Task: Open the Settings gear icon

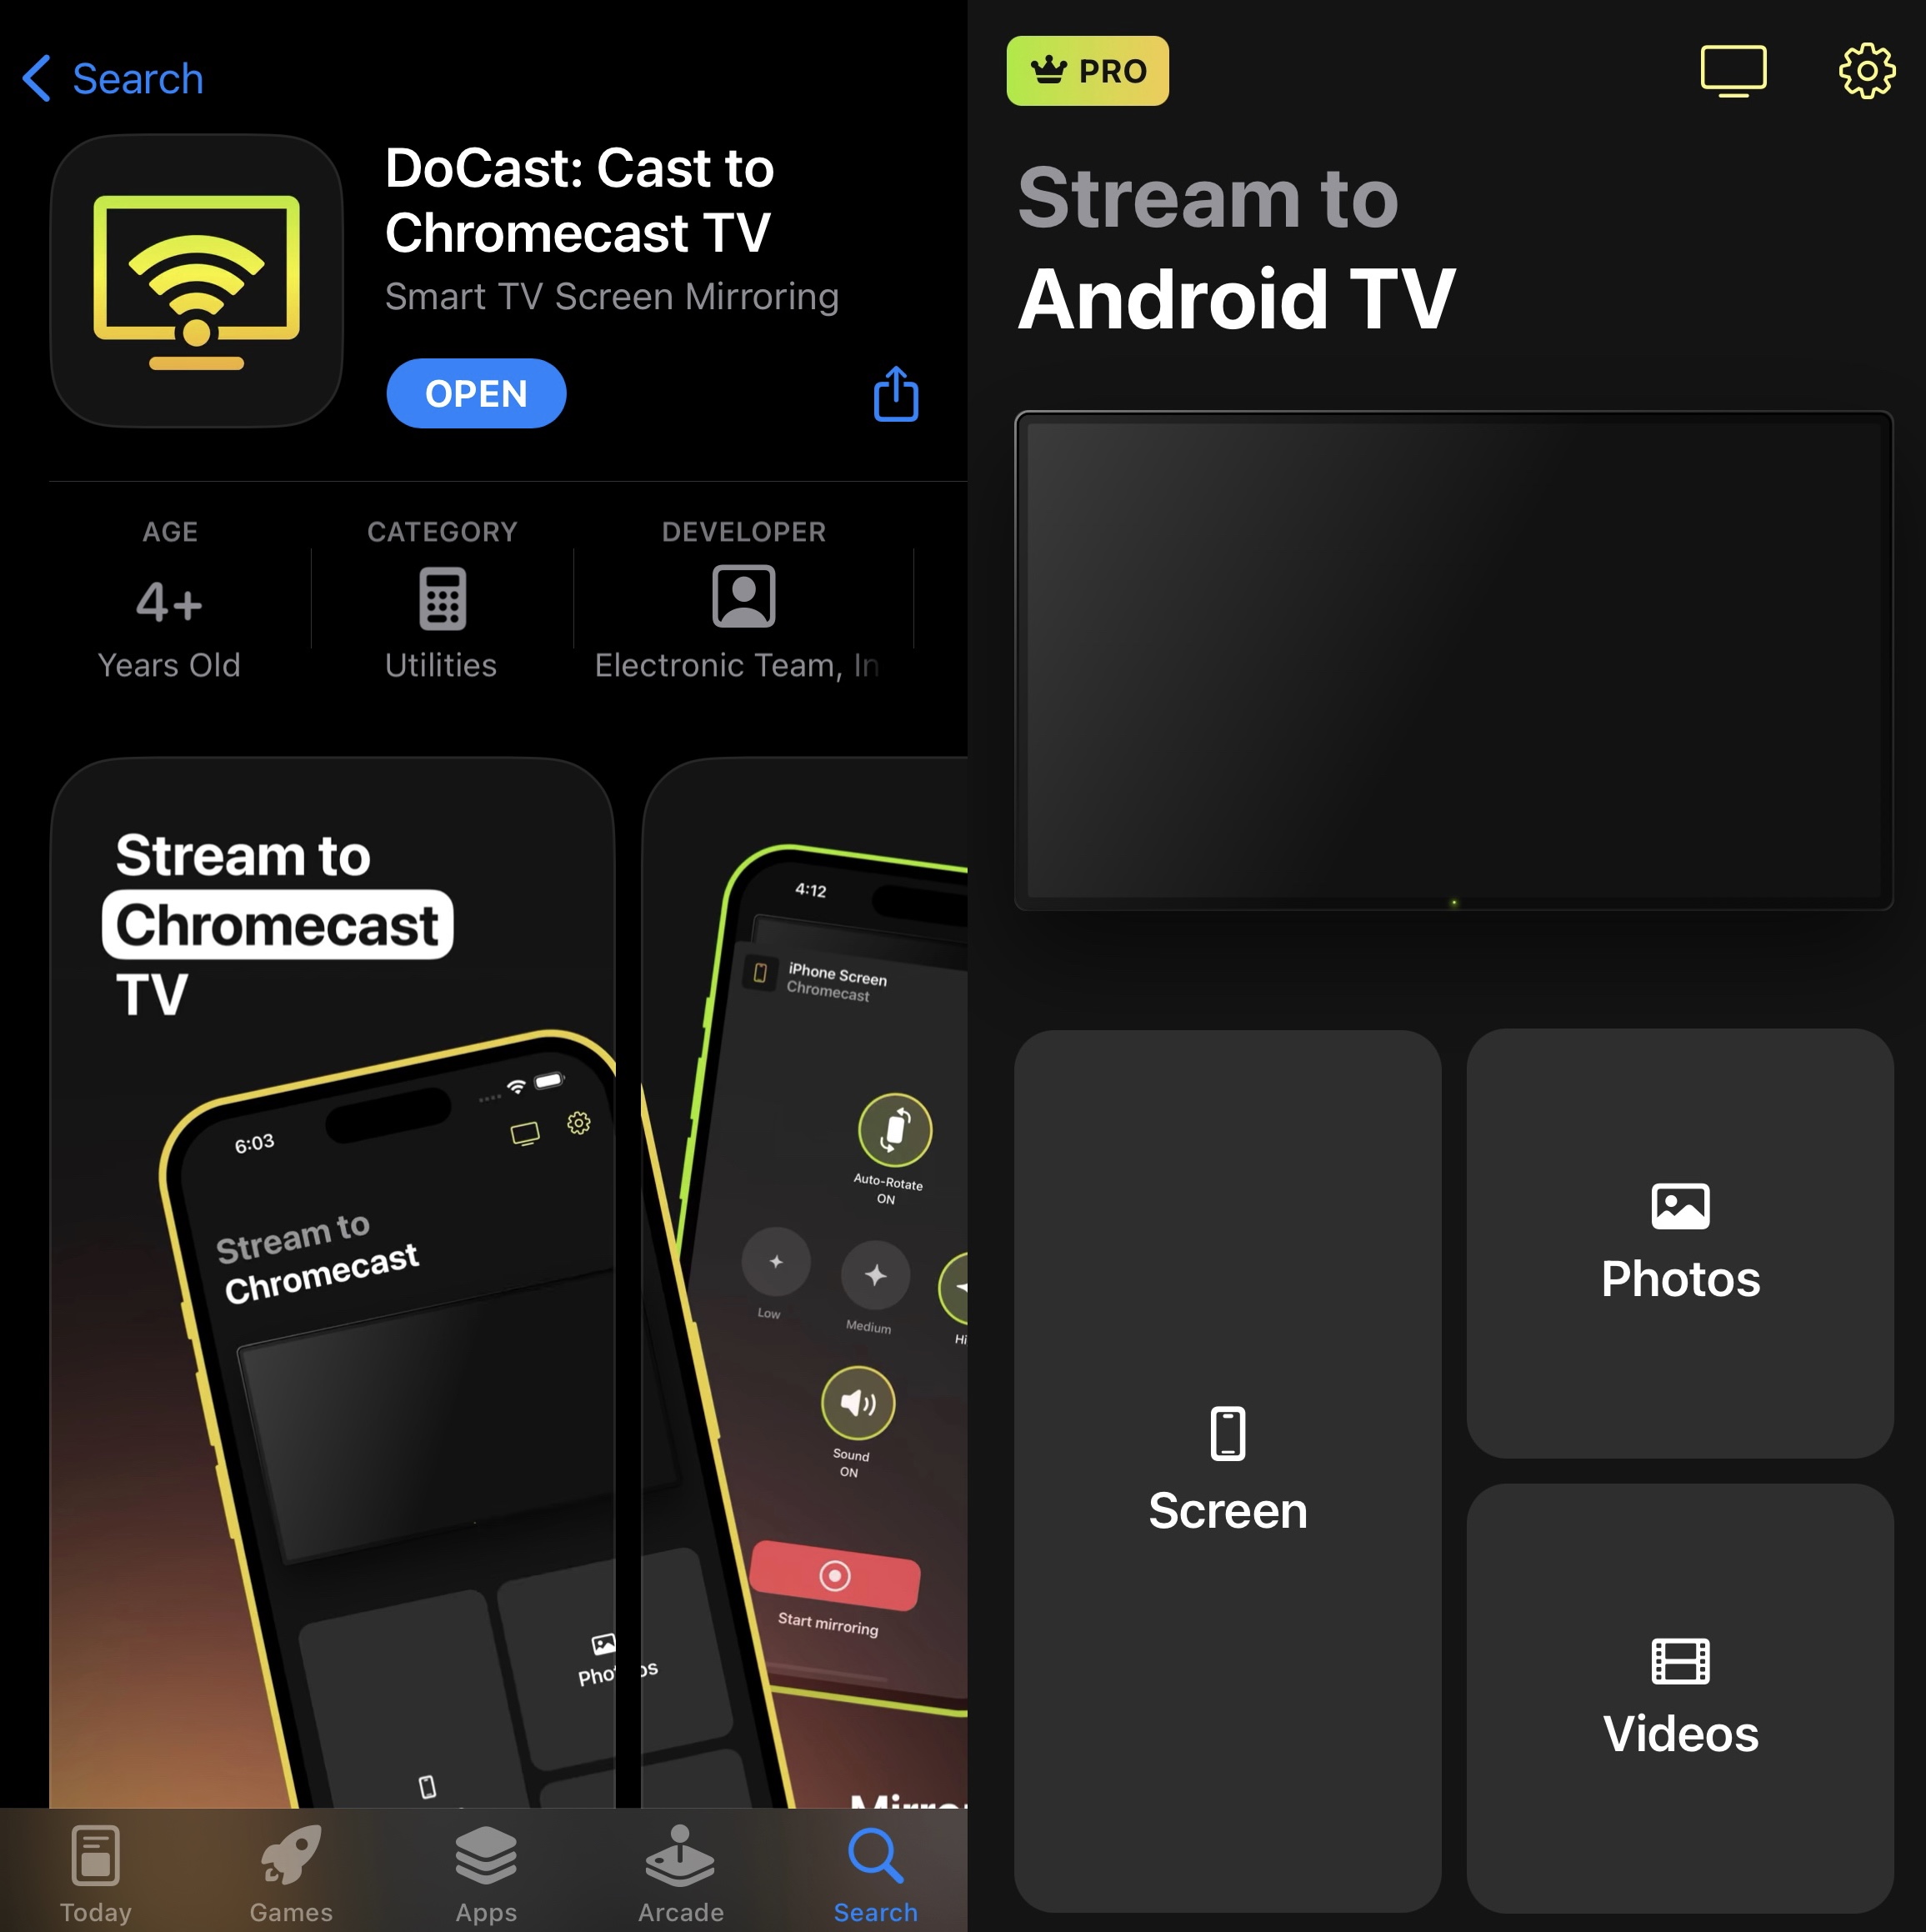Action: tap(1861, 73)
